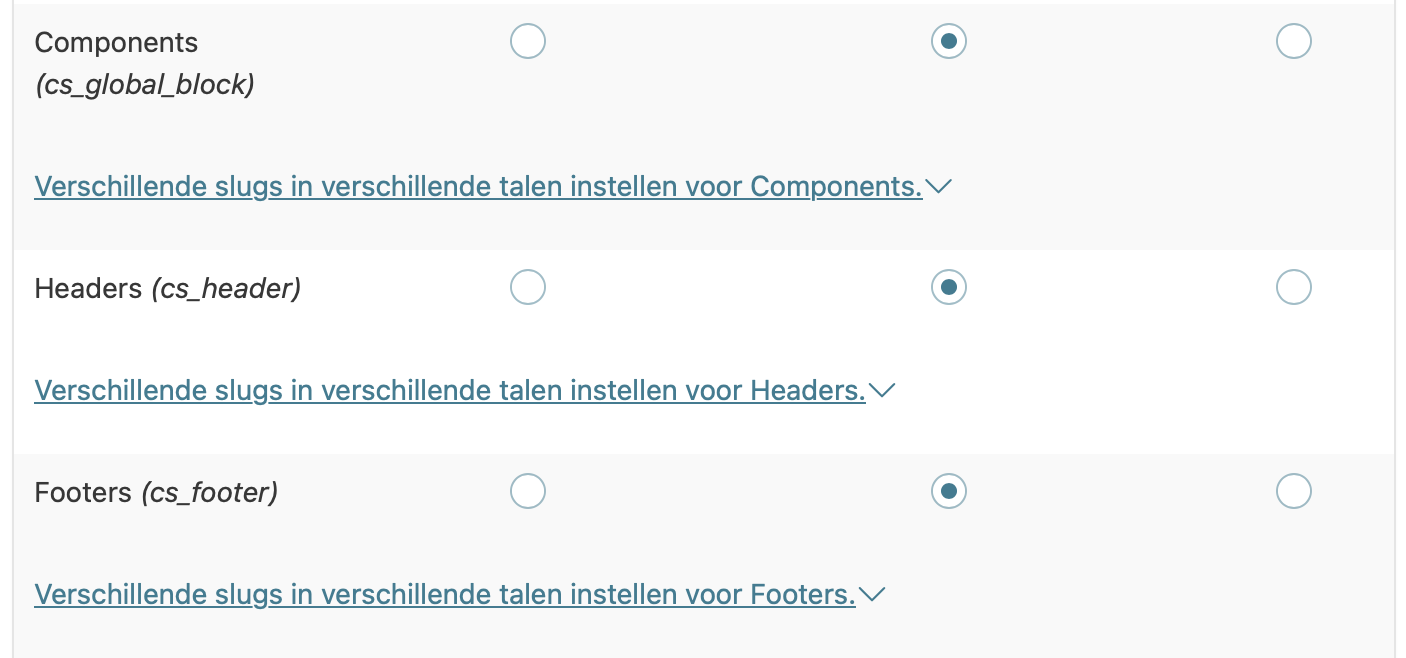The width and height of the screenshot is (1406, 658).
Task: Select the leftmost radio button for Headers
Action: click(x=528, y=288)
